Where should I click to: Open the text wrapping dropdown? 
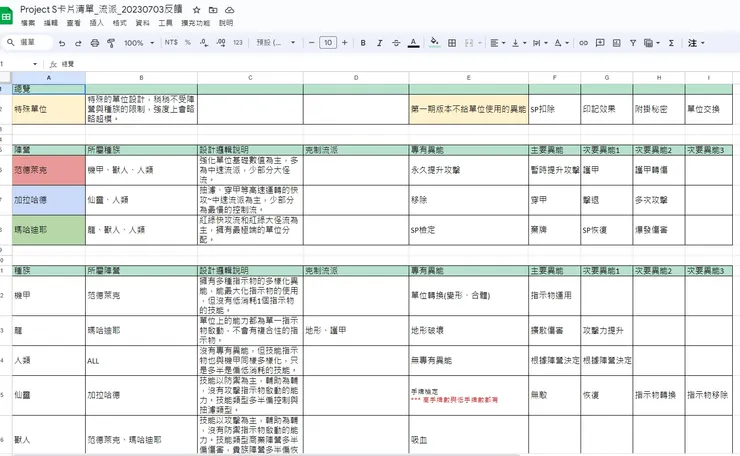click(540, 43)
